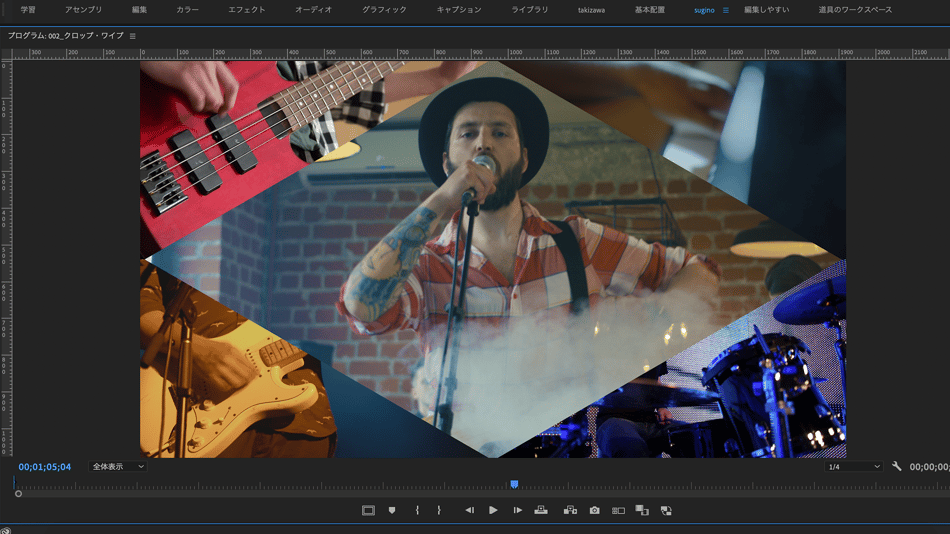Image resolution: width=950 pixels, height=534 pixels.
Task: Switch to the エフェクト workspace tab
Action: tap(247, 10)
